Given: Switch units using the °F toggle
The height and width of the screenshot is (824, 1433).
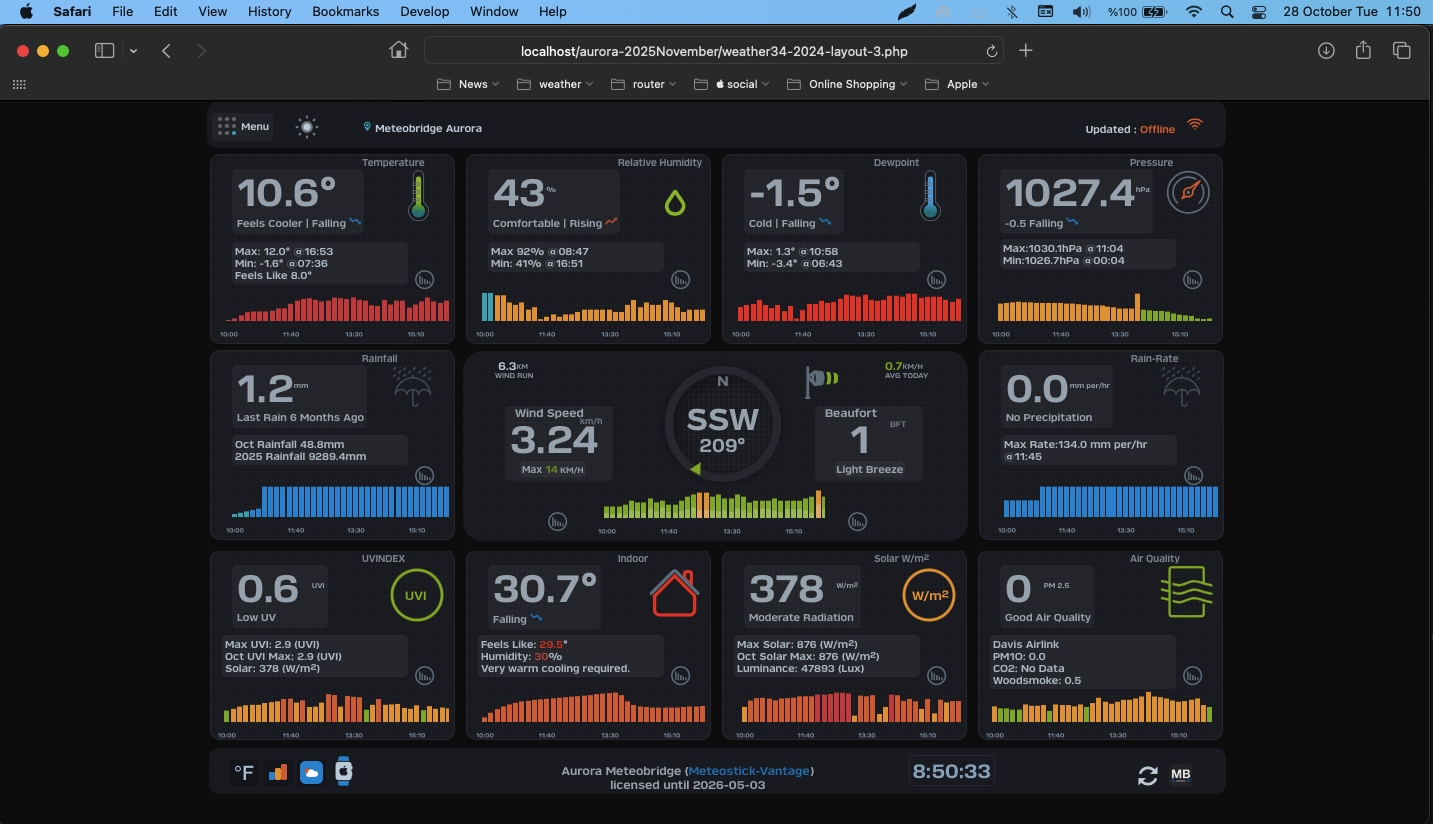Looking at the screenshot, I should (x=243, y=773).
